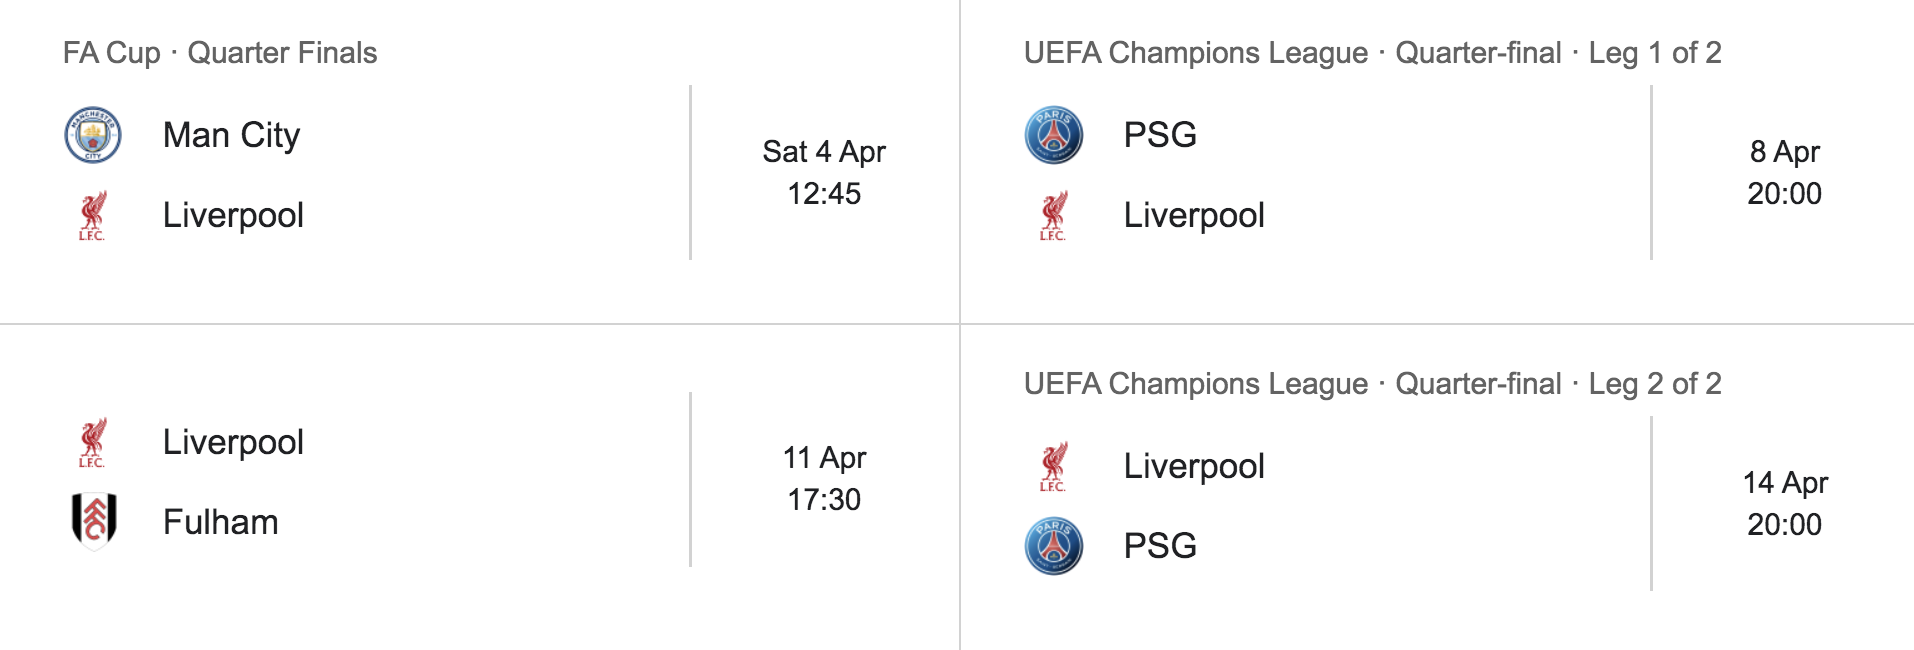Open Champions League Leg 2 of 2 header

click(1372, 384)
